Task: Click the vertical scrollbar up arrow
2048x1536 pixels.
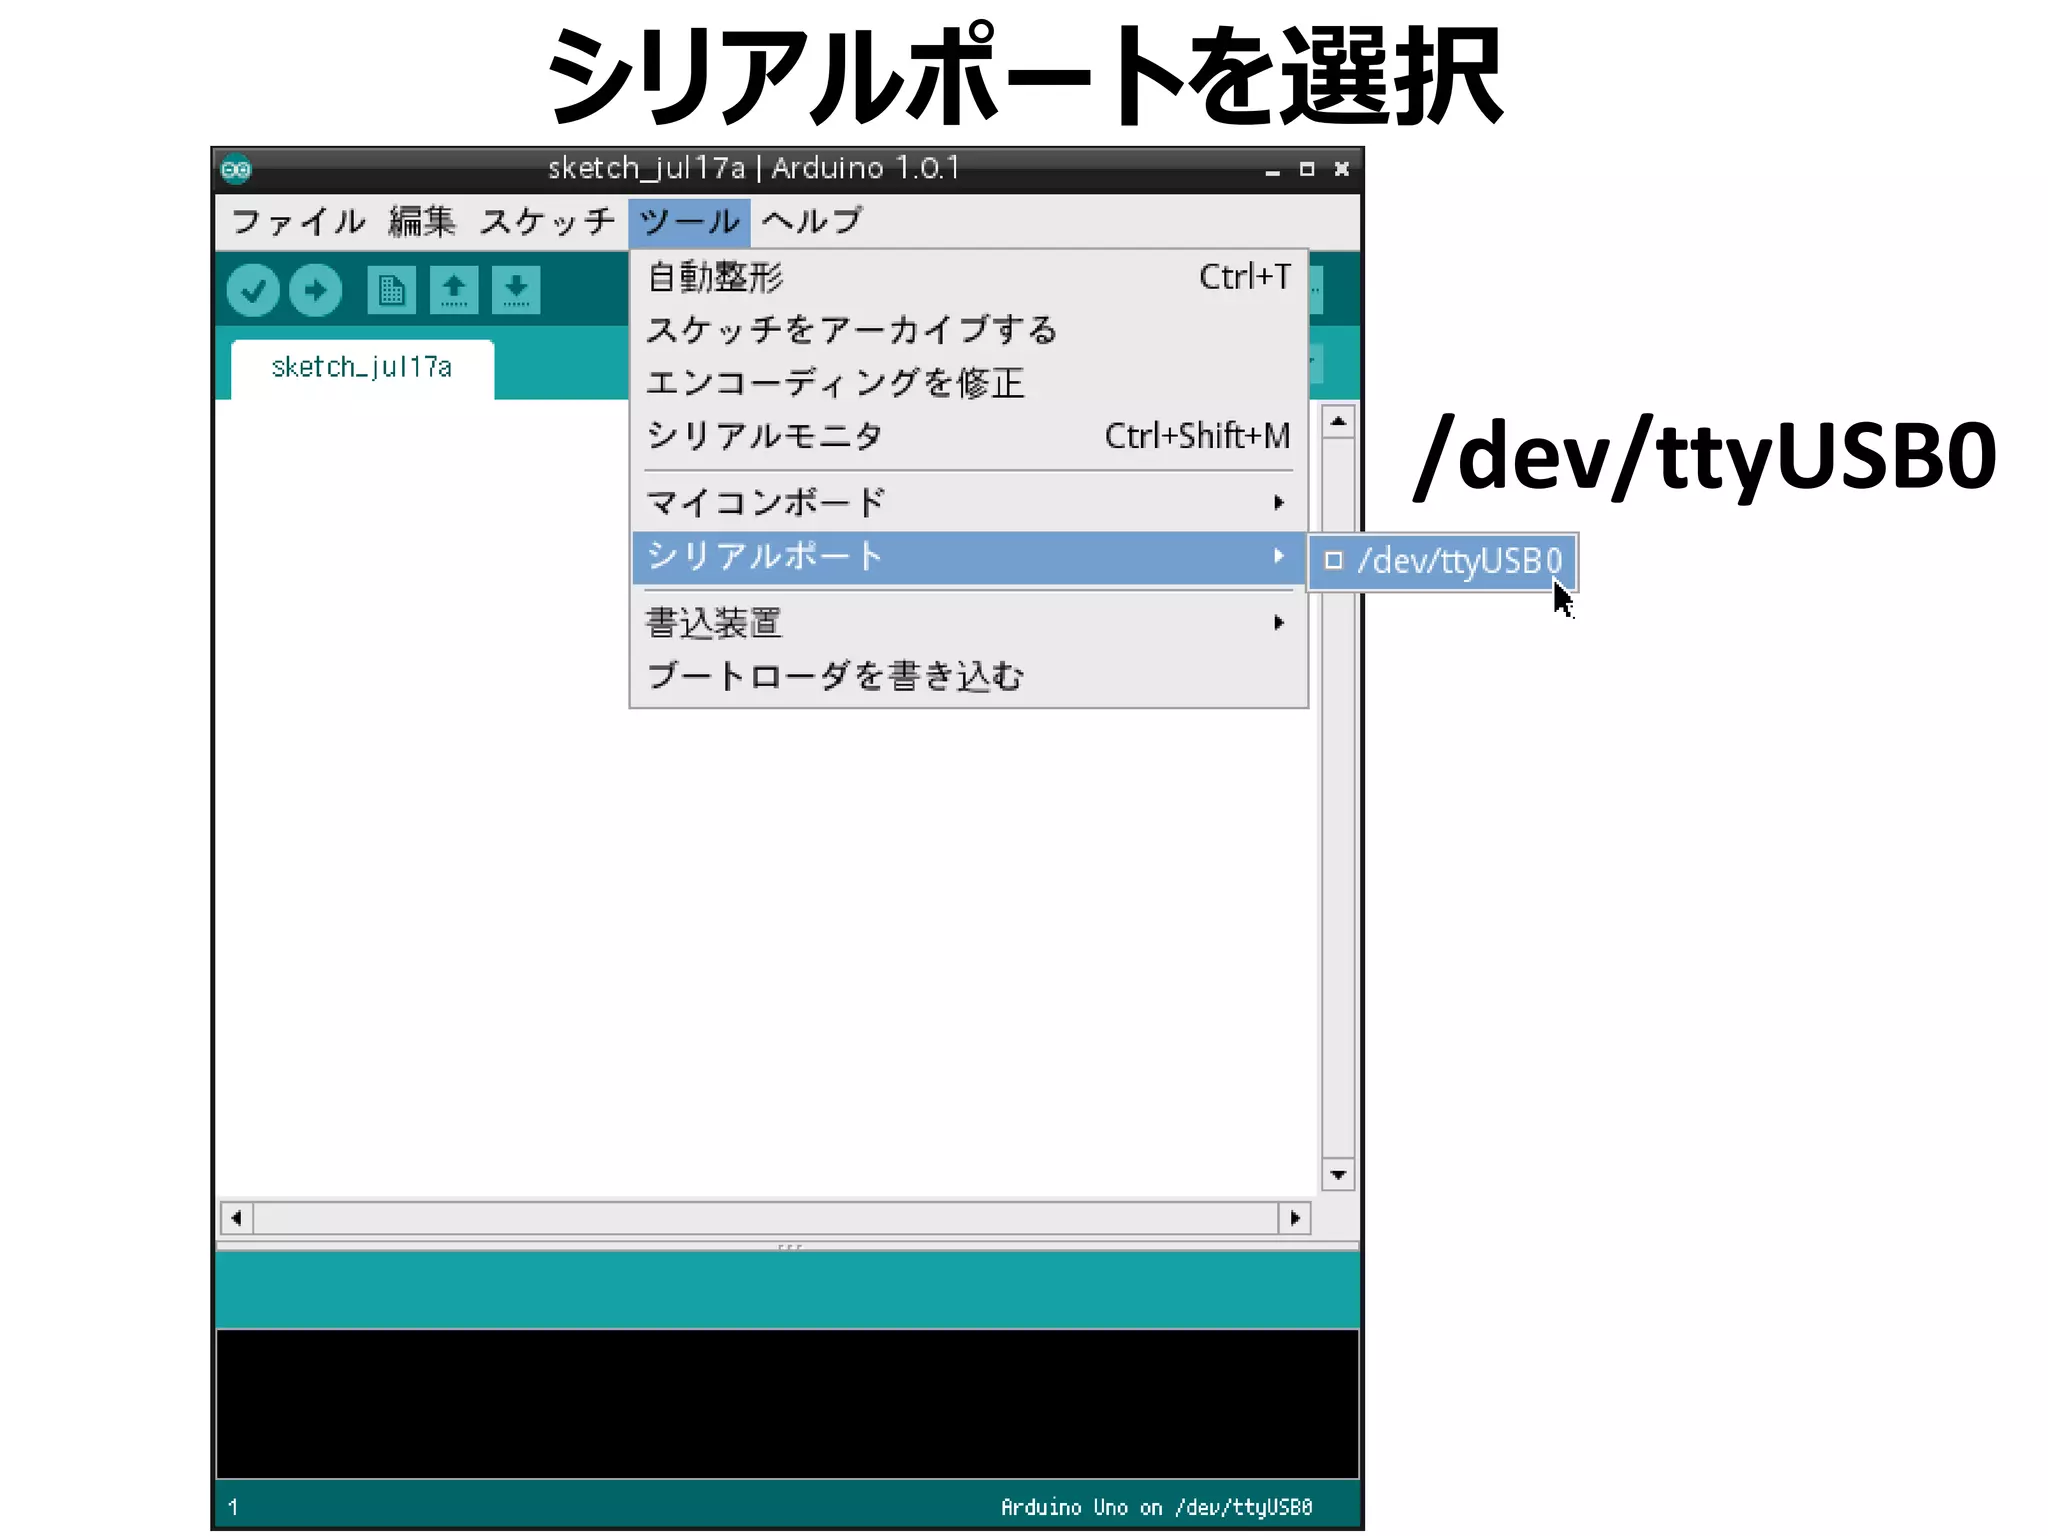Action: (x=1338, y=421)
